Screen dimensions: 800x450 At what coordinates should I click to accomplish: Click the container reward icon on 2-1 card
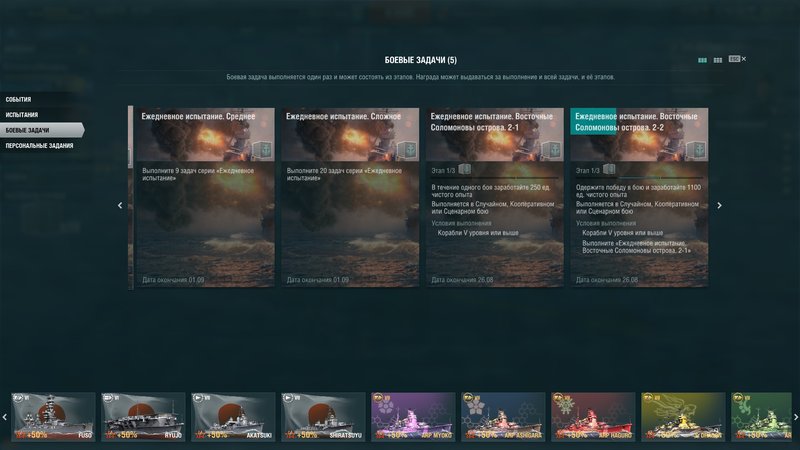click(x=551, y=151)
